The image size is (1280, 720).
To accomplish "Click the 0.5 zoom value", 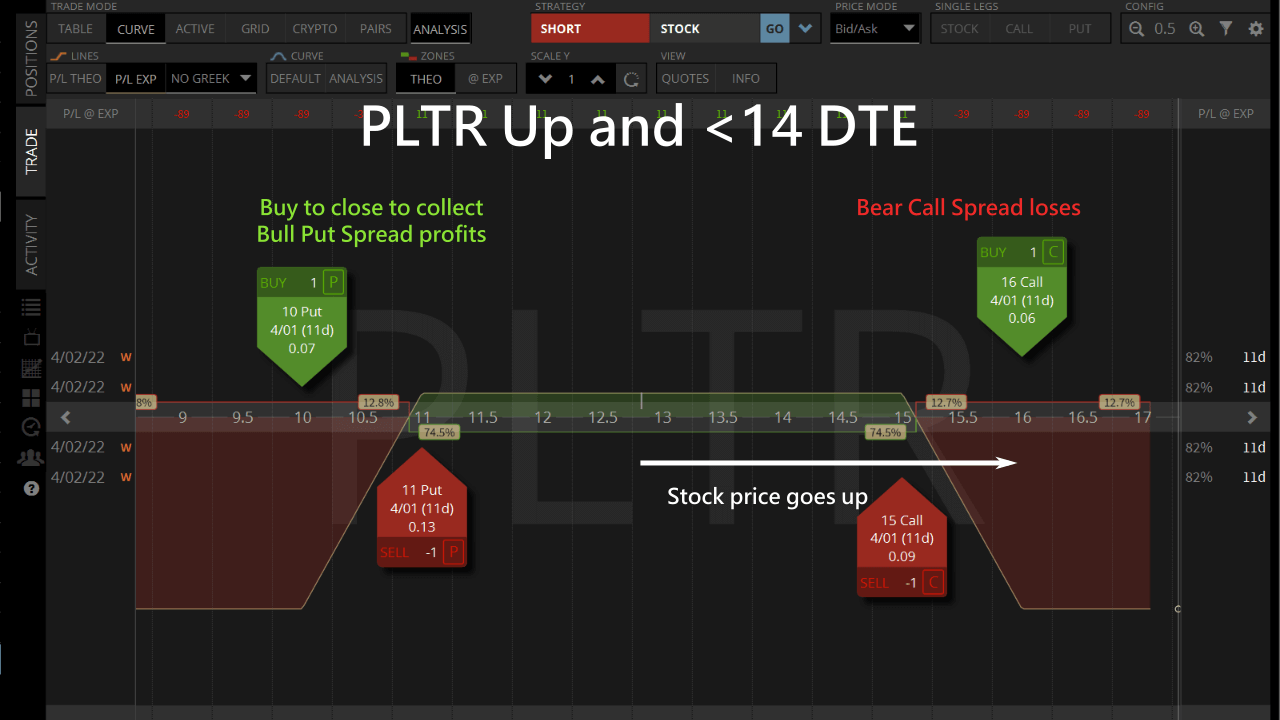I will pyautogui.click(x=1165, y=29).
